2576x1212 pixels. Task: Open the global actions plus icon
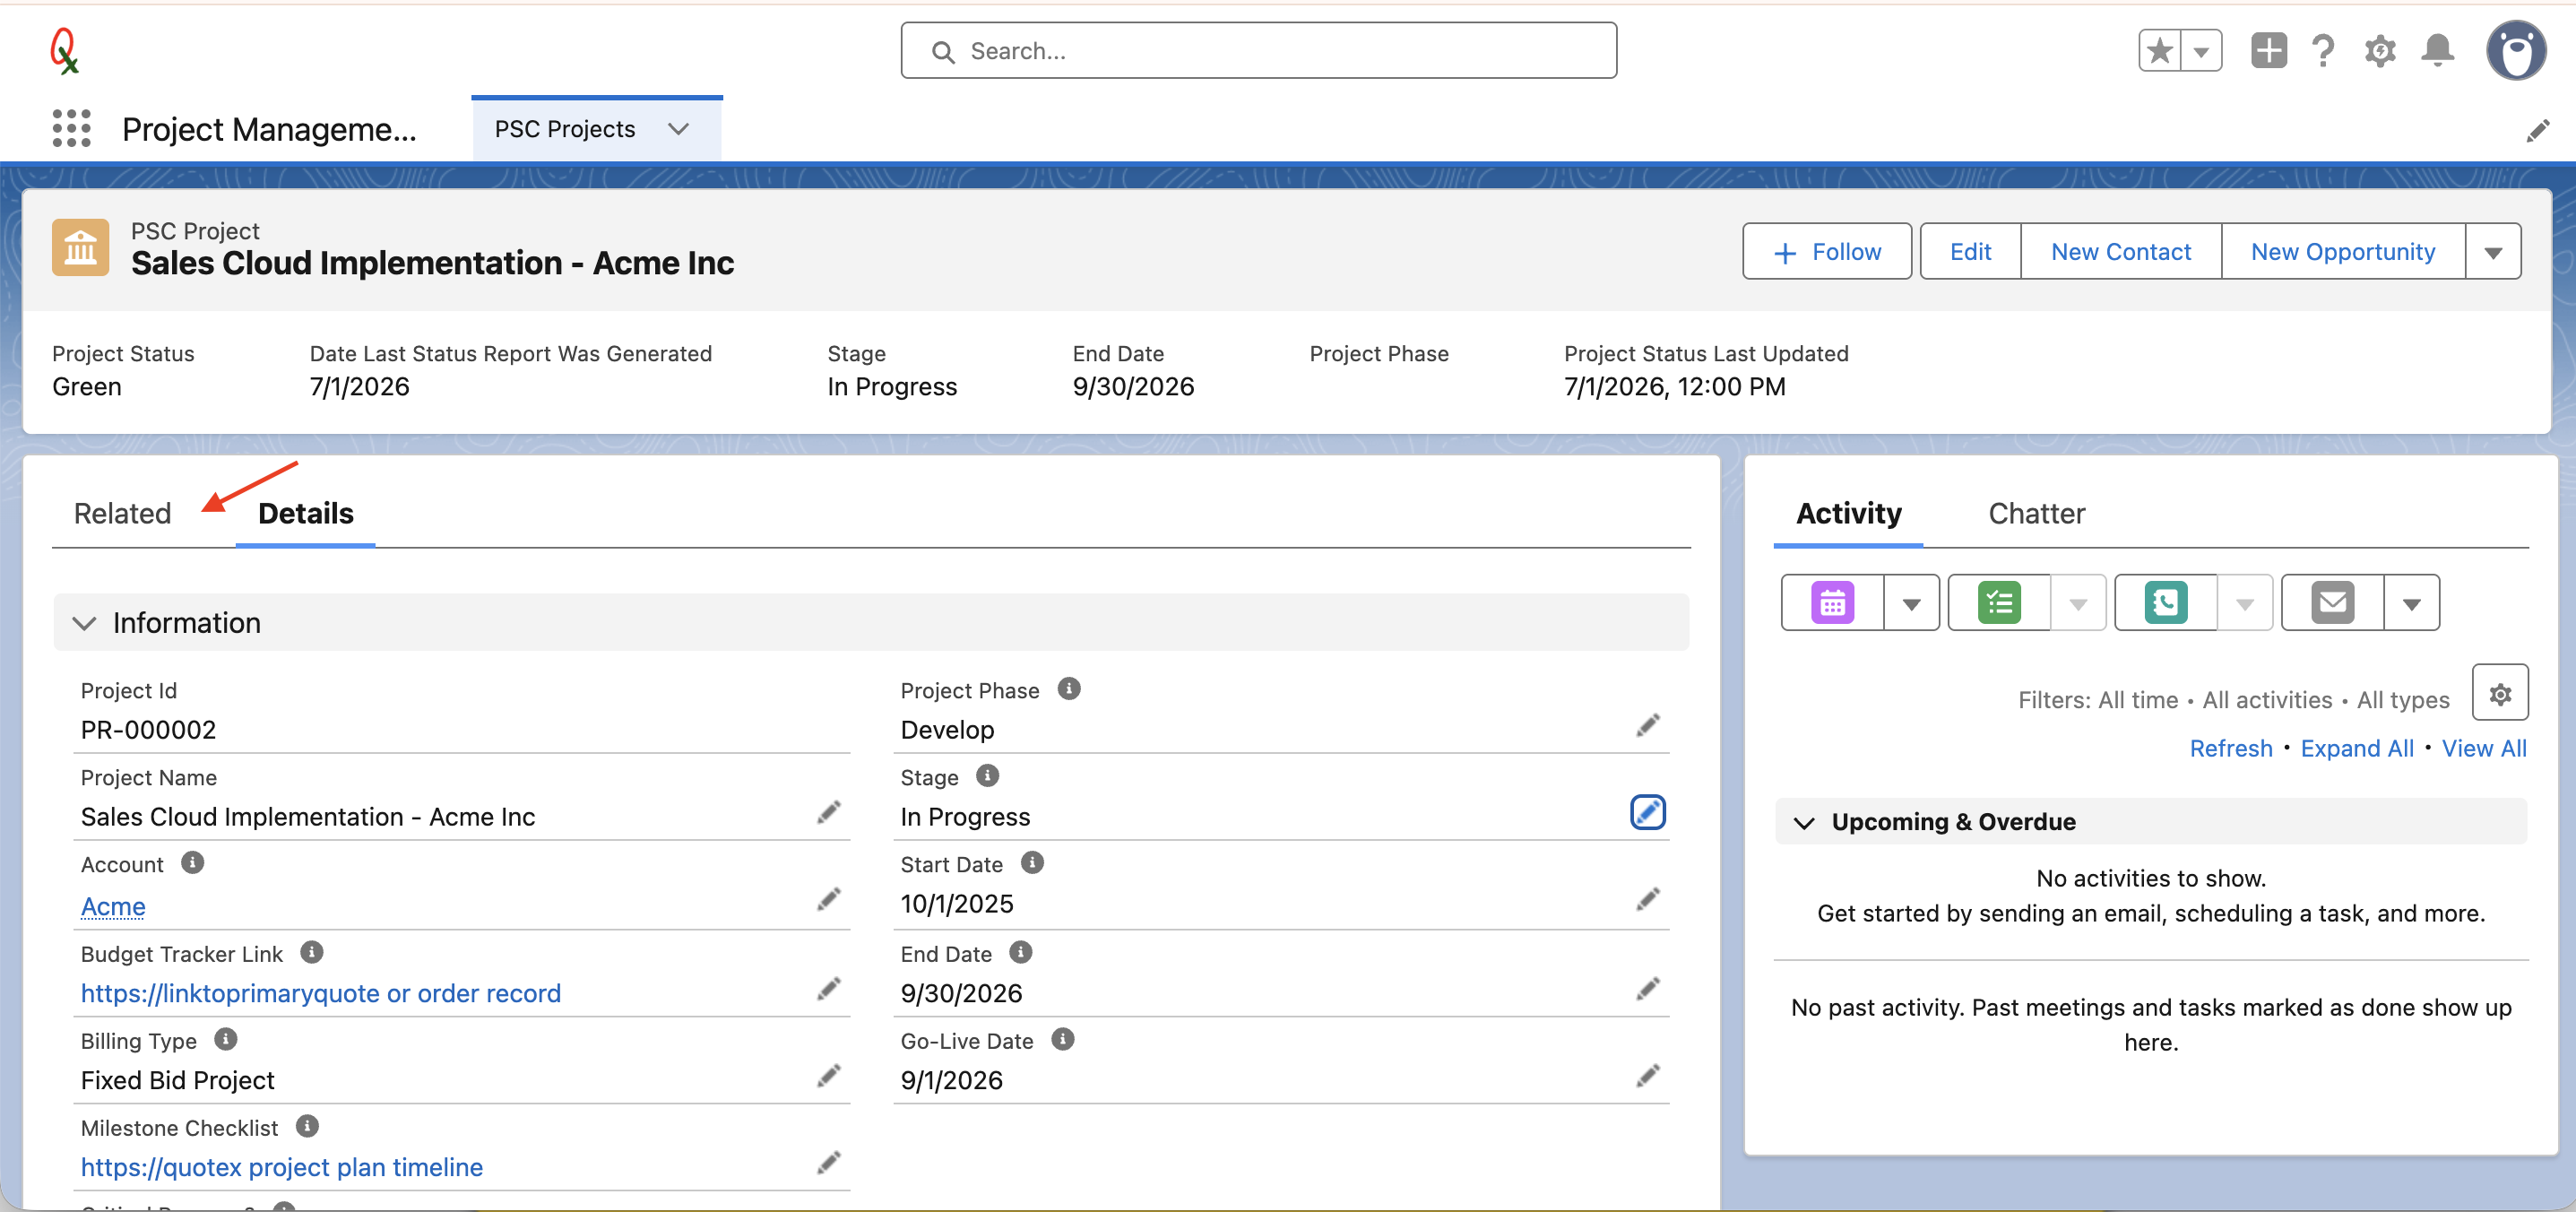point(2269,51)
